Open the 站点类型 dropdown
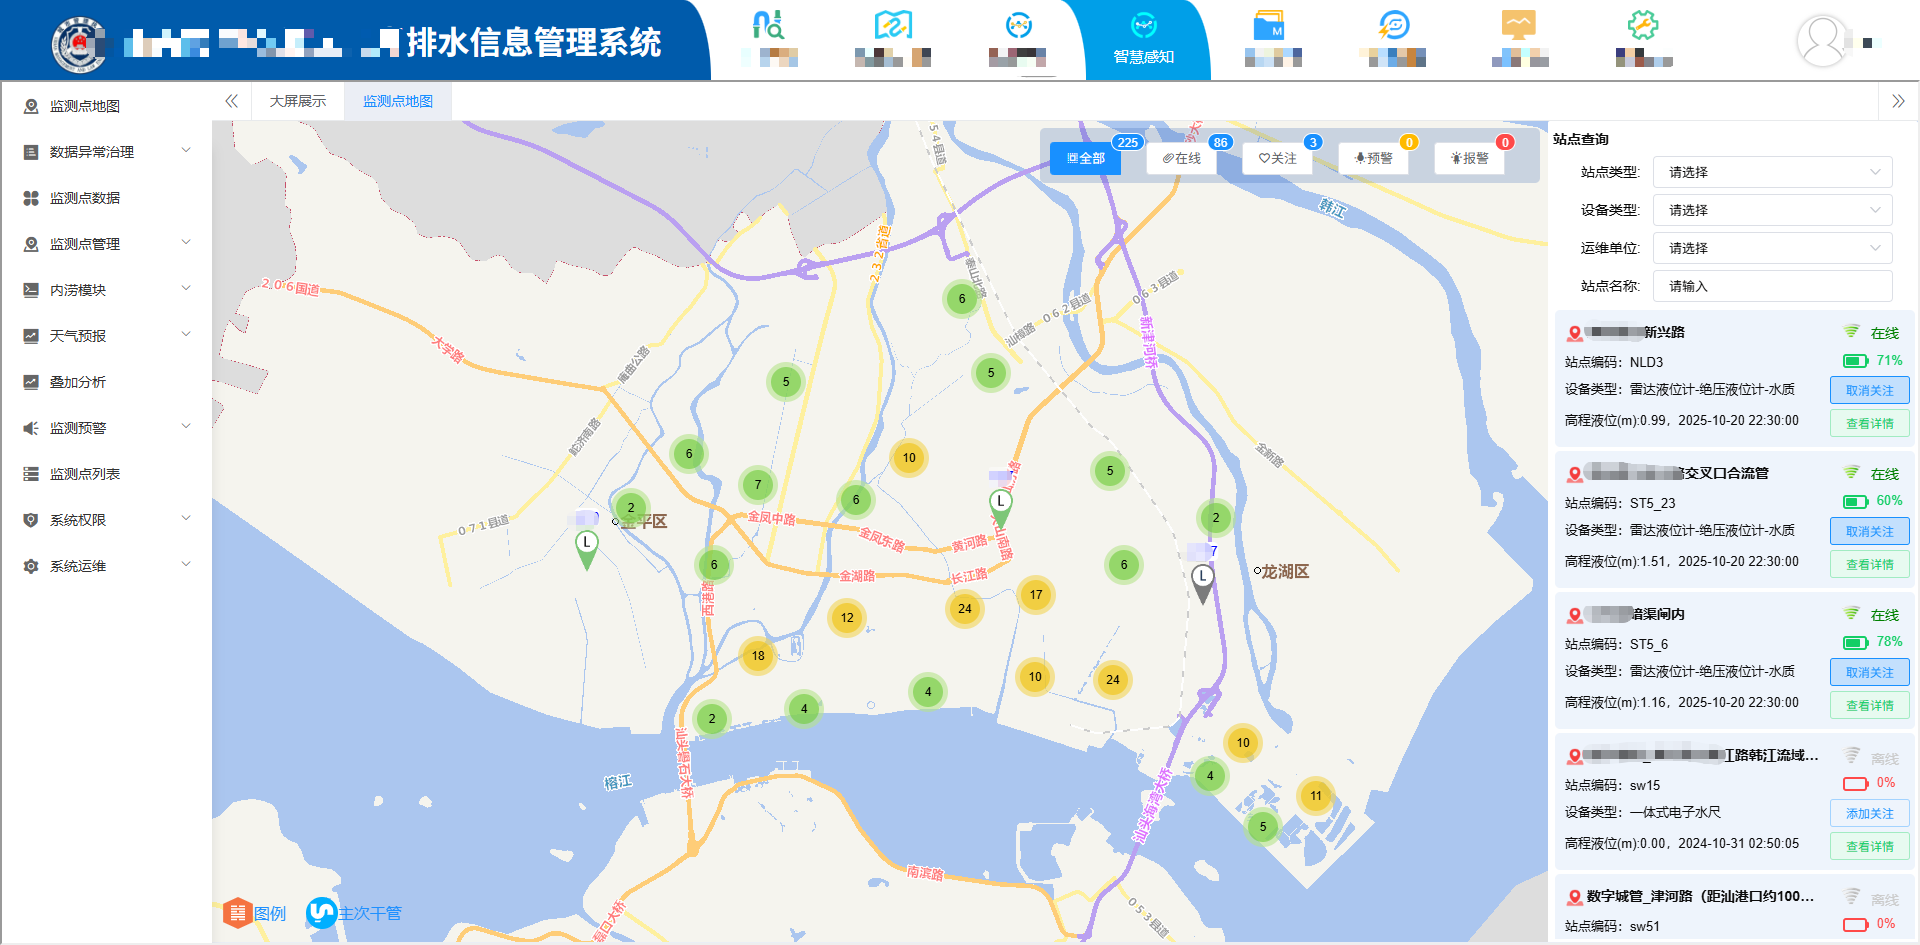Image resolution: width=1920 pixels, height=945 pixels. (1772, 172)
